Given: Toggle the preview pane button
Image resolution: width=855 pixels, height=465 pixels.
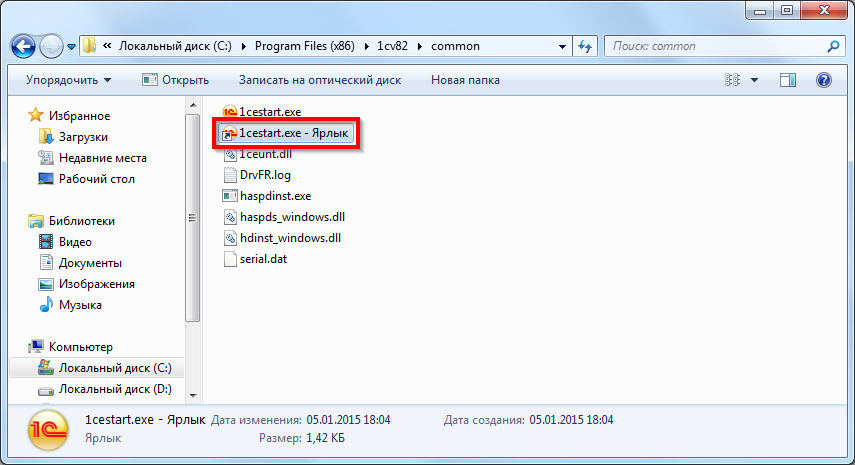Looking at the screenshot, I should [x=788, y=80].
